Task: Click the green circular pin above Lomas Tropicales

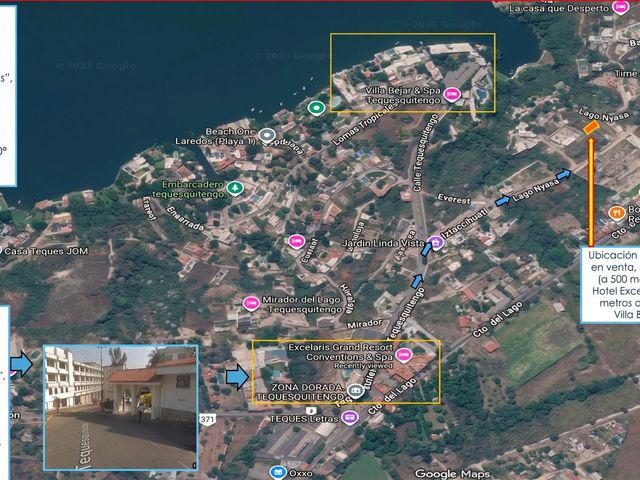Action: coord(316,108)
